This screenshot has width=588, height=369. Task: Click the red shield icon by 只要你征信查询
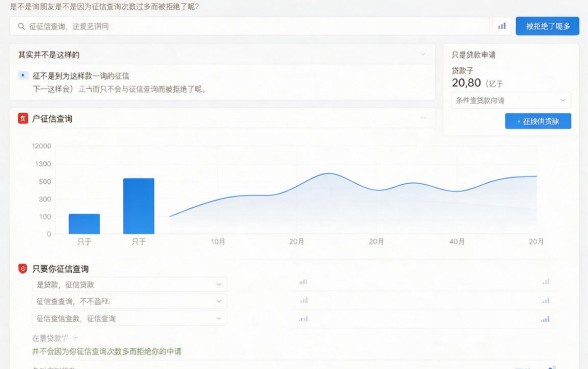click(x=23, y=268)
